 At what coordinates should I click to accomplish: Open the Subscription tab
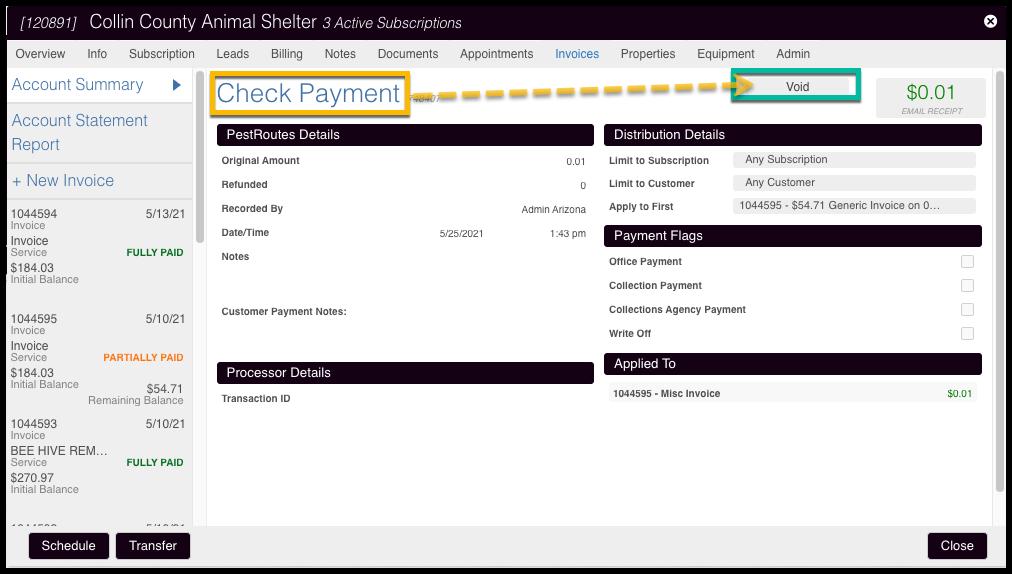click(161, 54)
